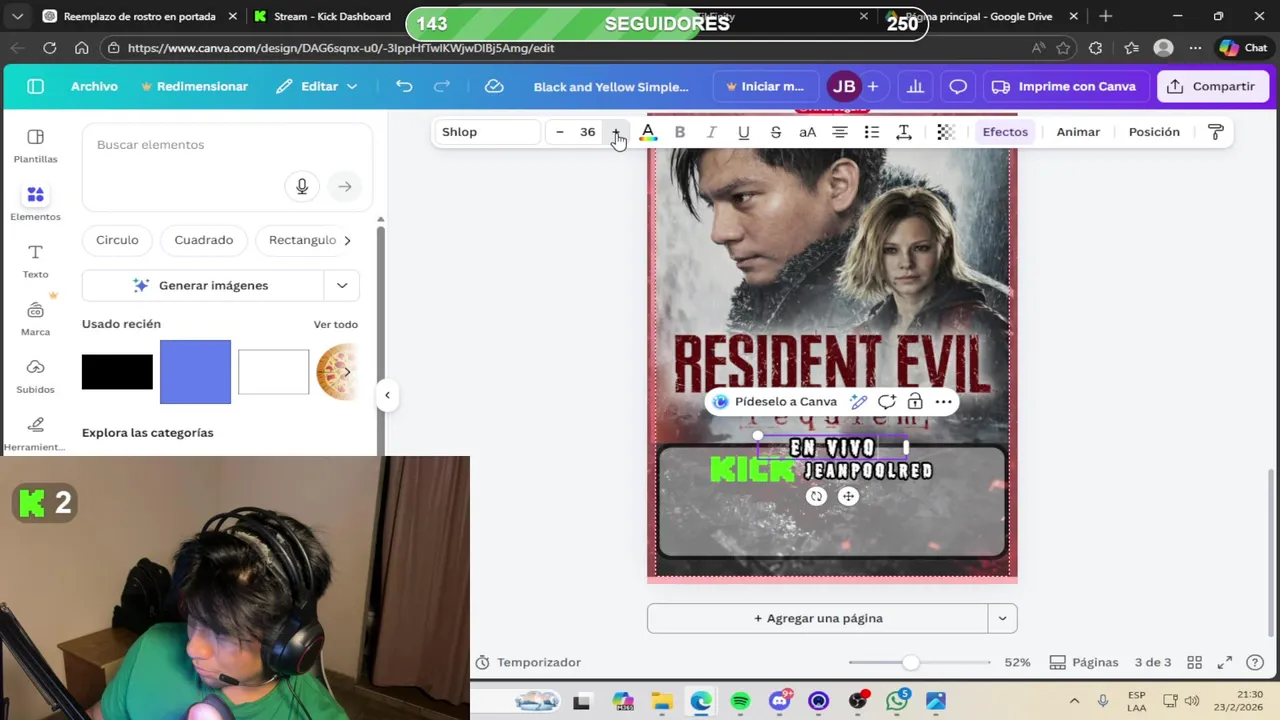Collapse the side panel arrow
The image size is (1280, 720).
click(x=387, y=395)
